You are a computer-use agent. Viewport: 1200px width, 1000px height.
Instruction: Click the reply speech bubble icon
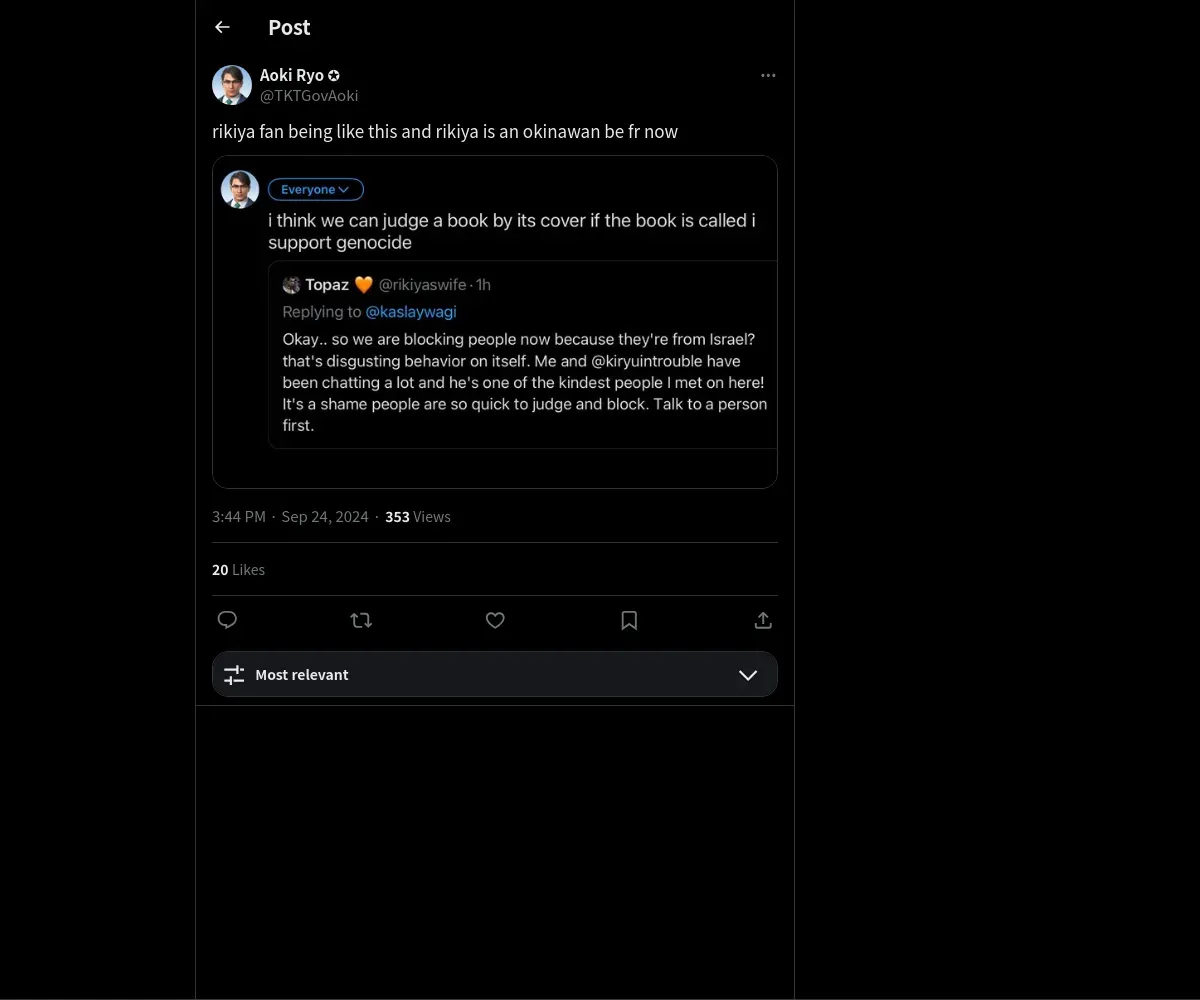[x=227, y=620]
